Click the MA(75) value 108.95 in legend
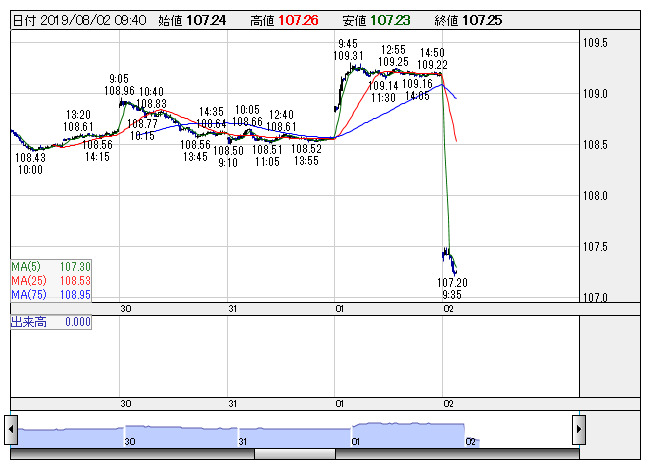 (x=75, y=295)
